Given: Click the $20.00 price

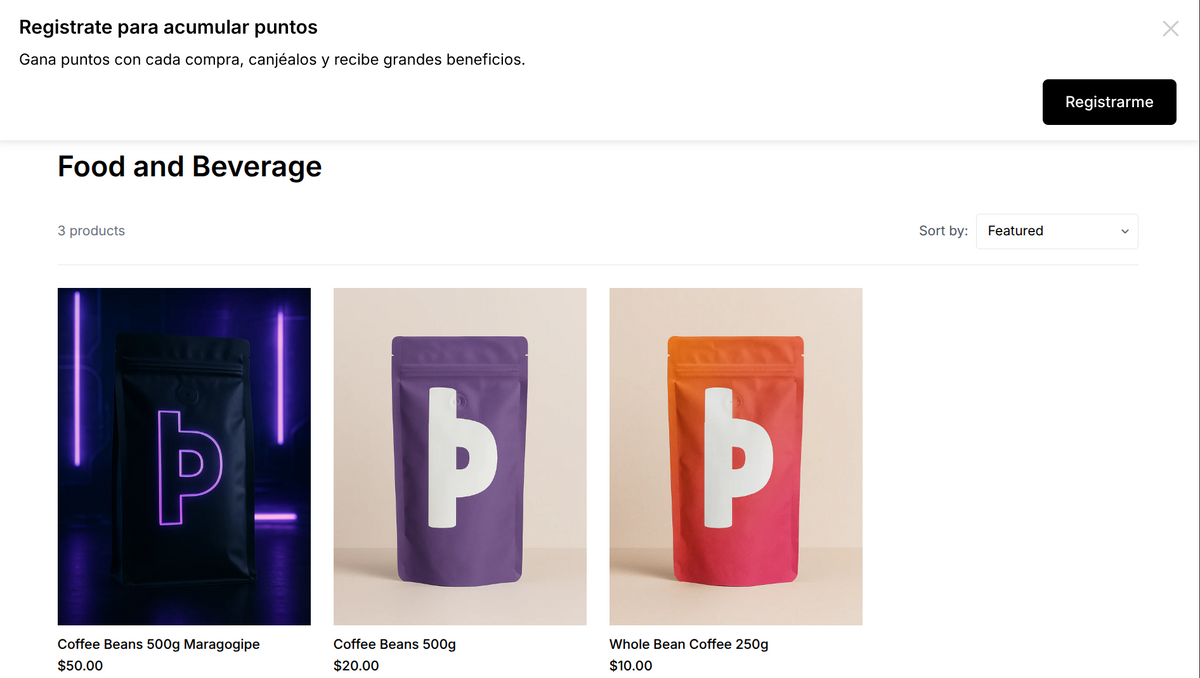Looking at the screenshot, I should 356,666.
